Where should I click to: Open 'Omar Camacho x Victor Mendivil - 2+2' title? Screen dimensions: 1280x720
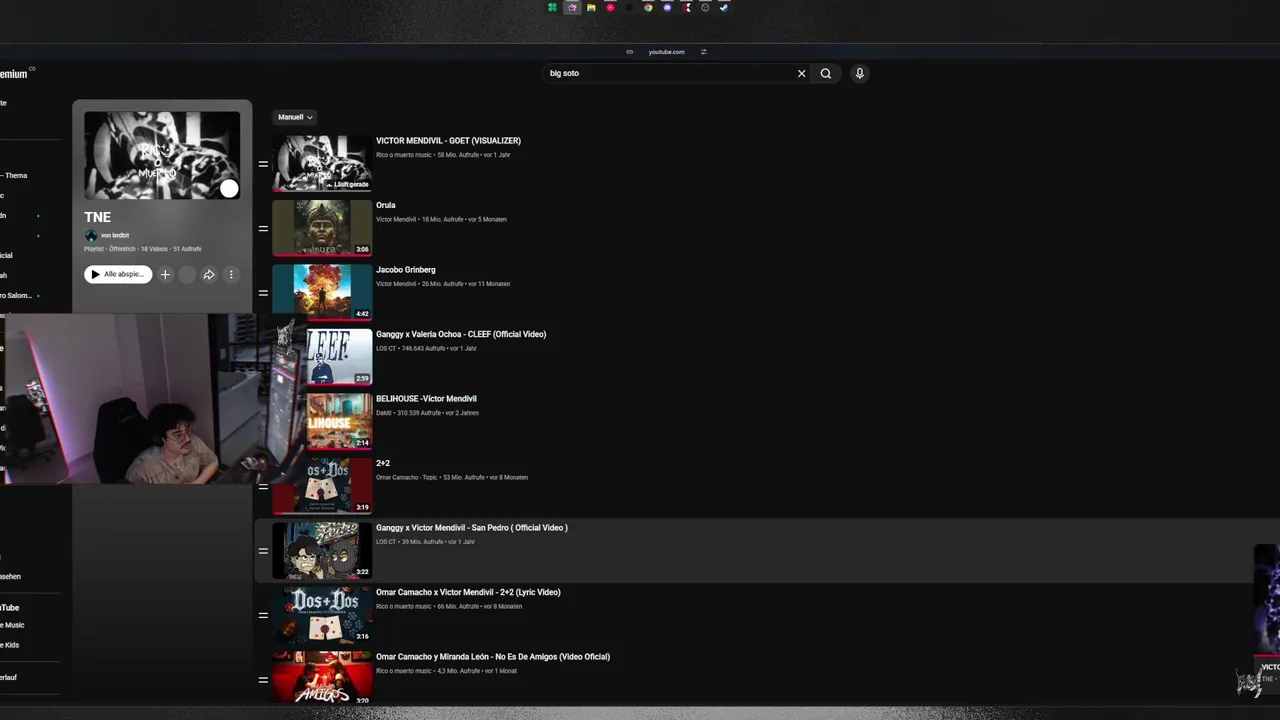(x=468, y=592)
